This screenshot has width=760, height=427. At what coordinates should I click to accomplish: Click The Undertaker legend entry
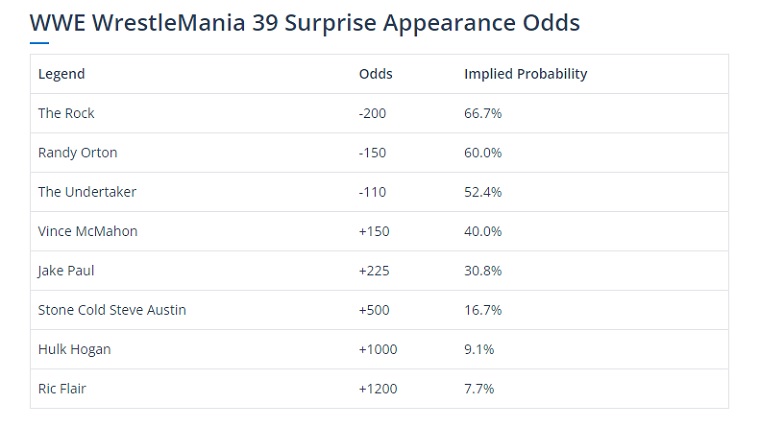(87, 192)
